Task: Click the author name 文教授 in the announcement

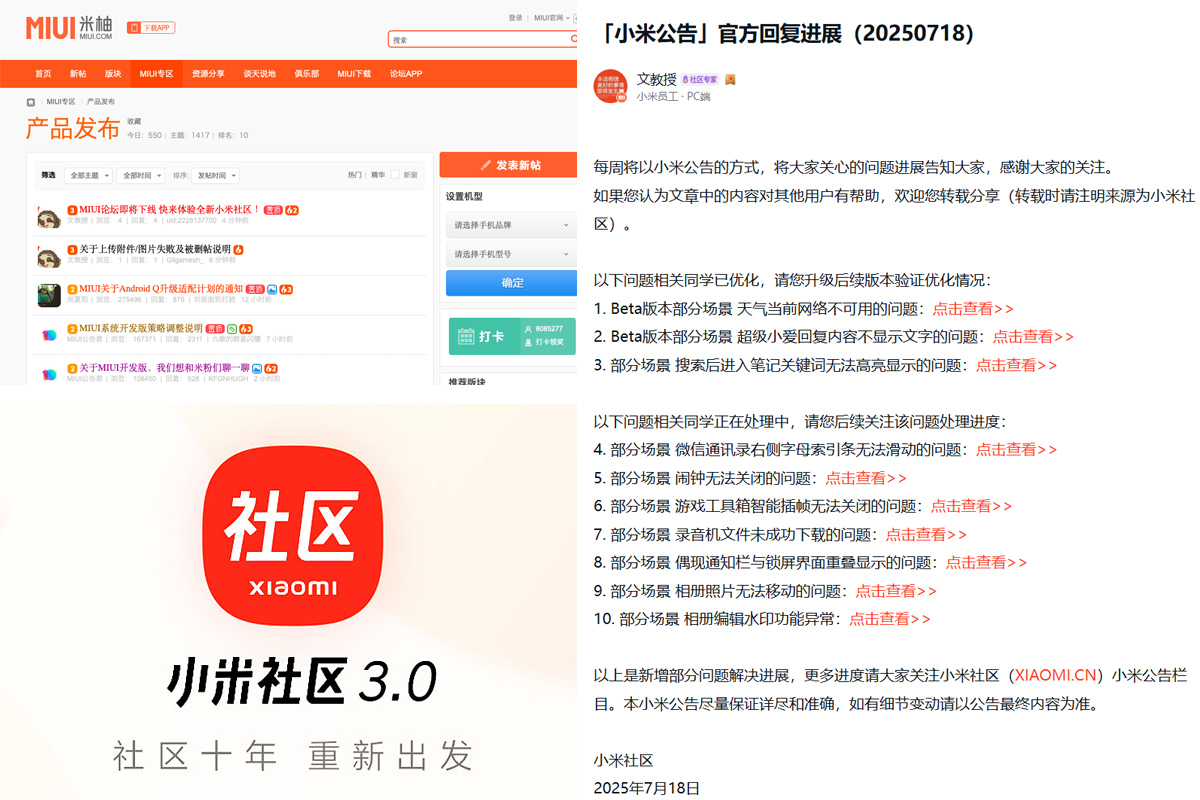Action: point(657,79)
